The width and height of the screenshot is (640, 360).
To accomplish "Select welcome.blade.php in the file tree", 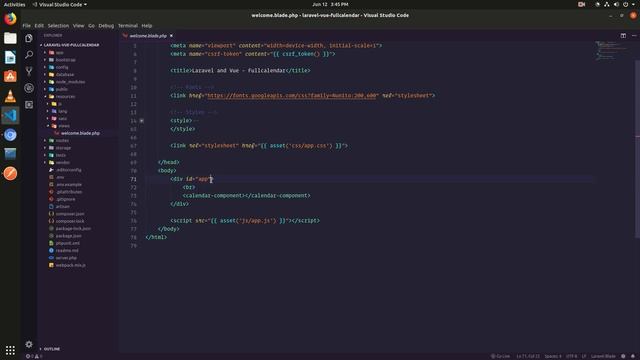I will click(80, 133).
